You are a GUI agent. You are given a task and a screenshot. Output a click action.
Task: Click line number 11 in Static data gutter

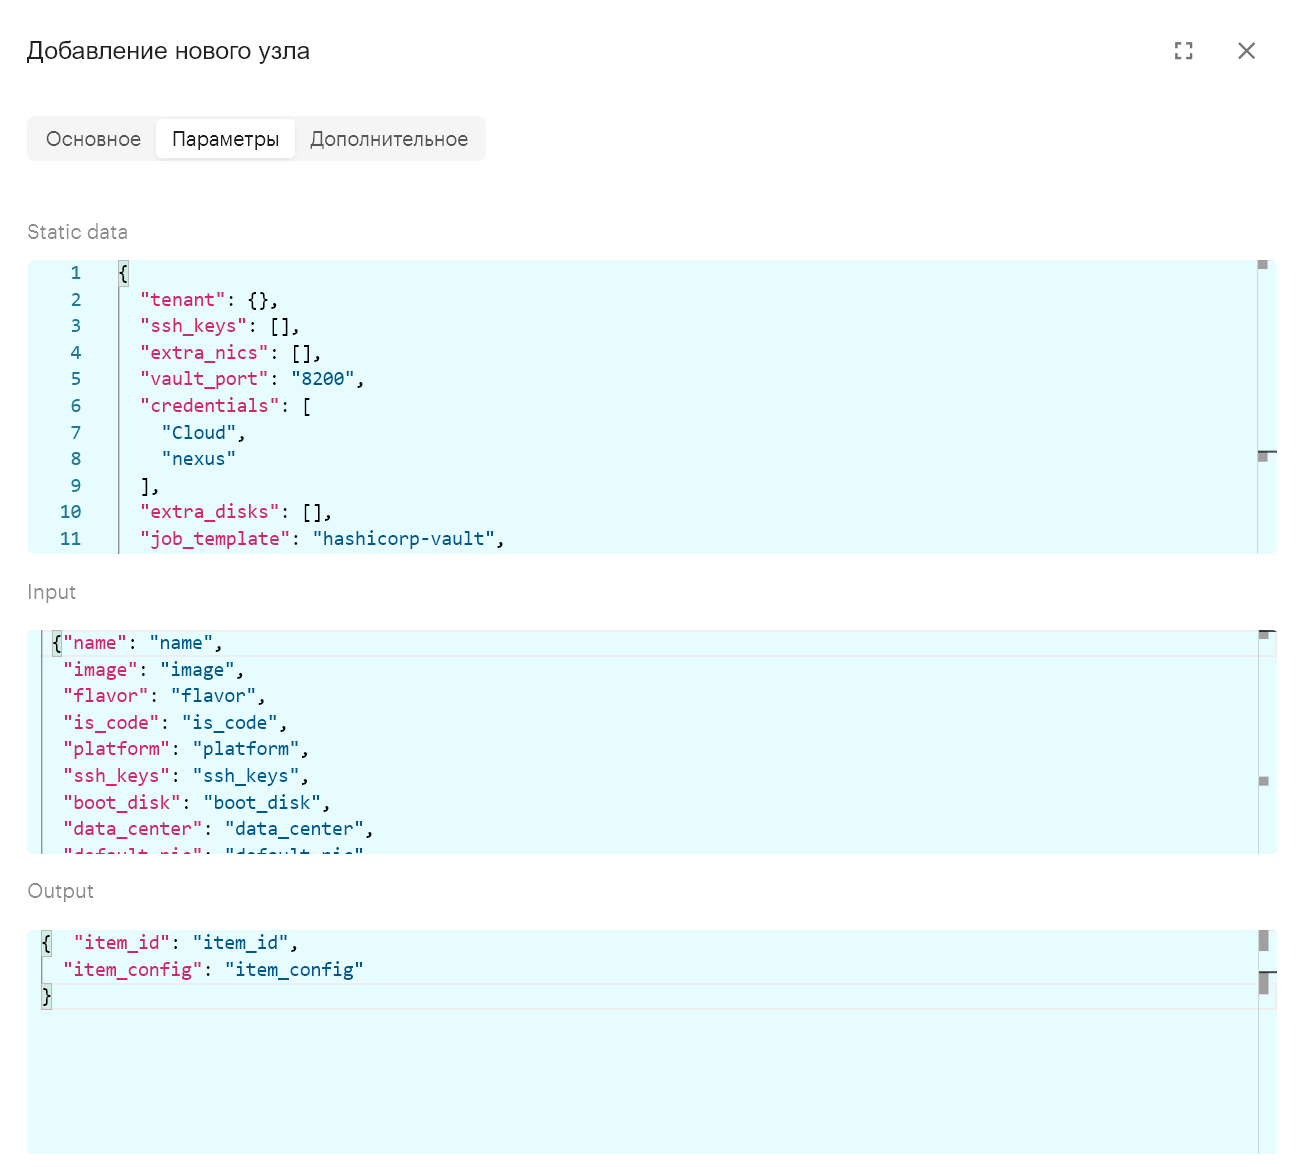pos(70,539)
